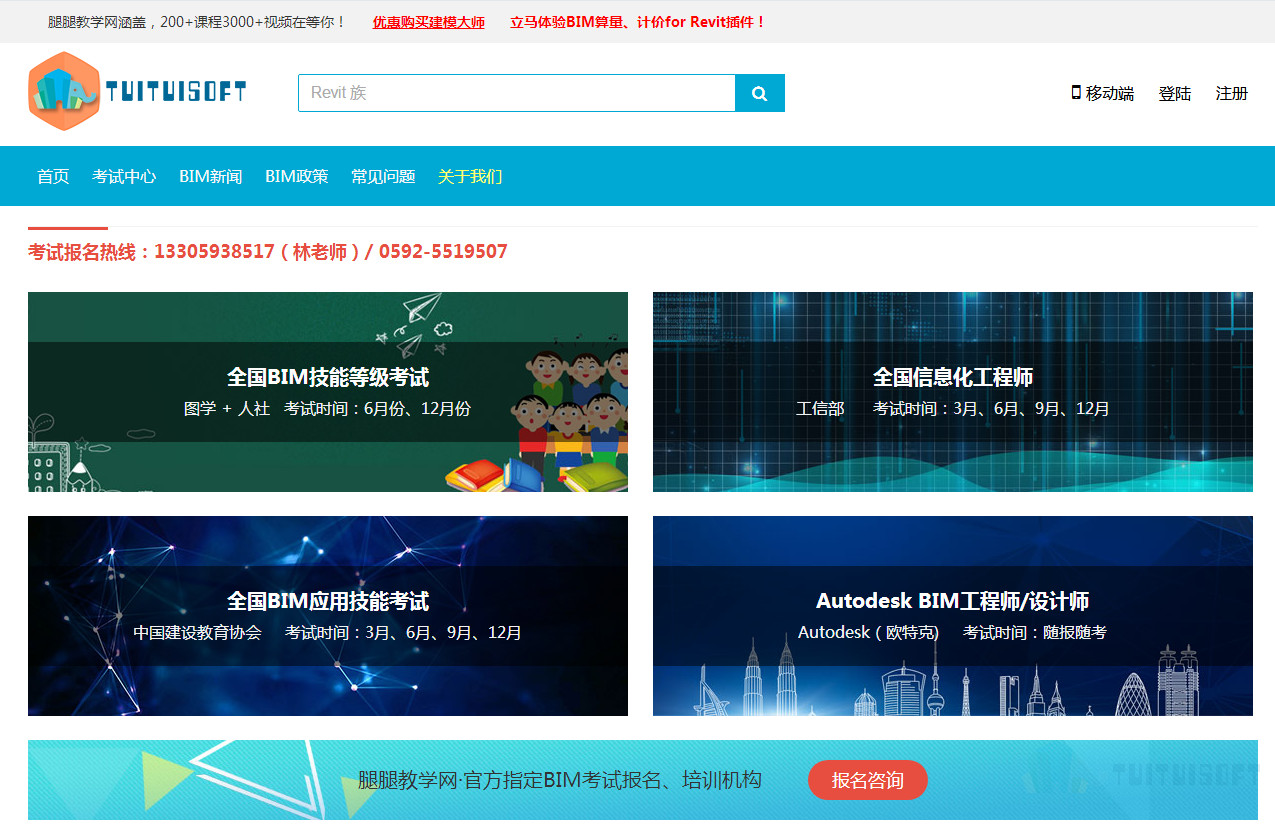Go to 首页 in navigation bar
Screen dimensions: 1275x825
pyautogui.click(x=53, y=176)
